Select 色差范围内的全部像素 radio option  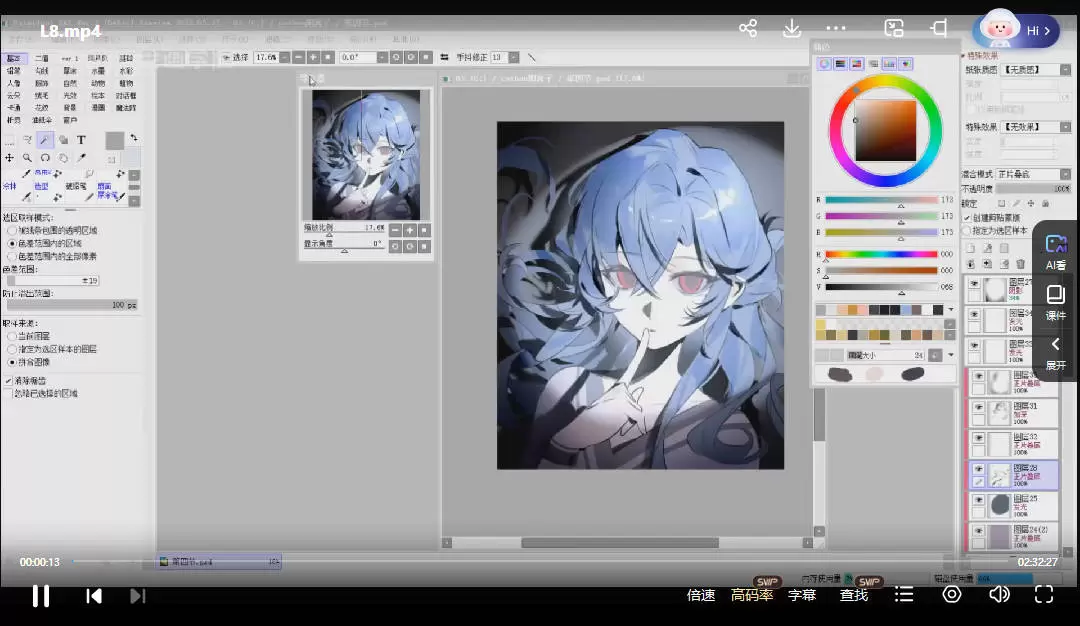[12, 256]
